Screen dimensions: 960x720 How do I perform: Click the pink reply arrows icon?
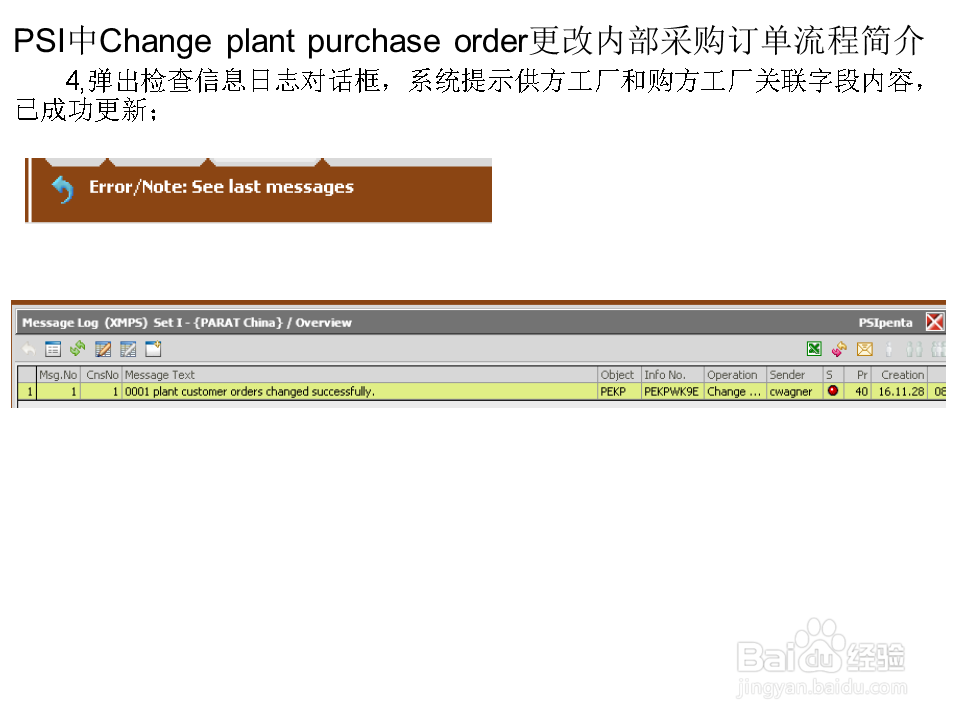(839, 349)
